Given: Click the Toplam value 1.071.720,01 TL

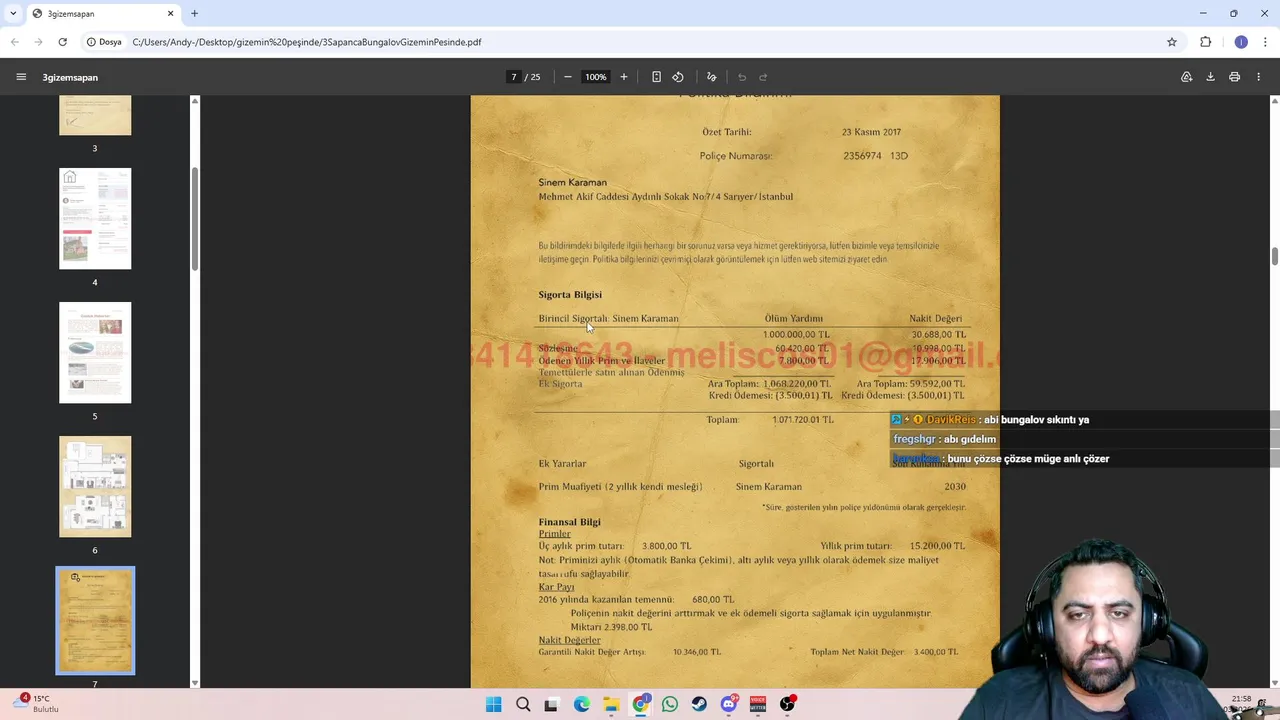Looking at the screenshot, I should [803, 420].
